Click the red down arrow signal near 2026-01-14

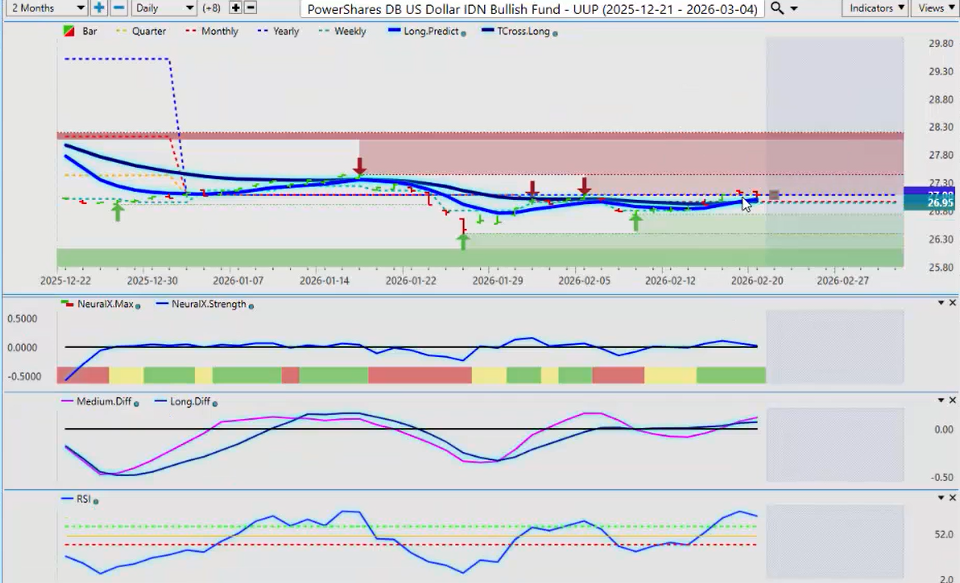359,166
